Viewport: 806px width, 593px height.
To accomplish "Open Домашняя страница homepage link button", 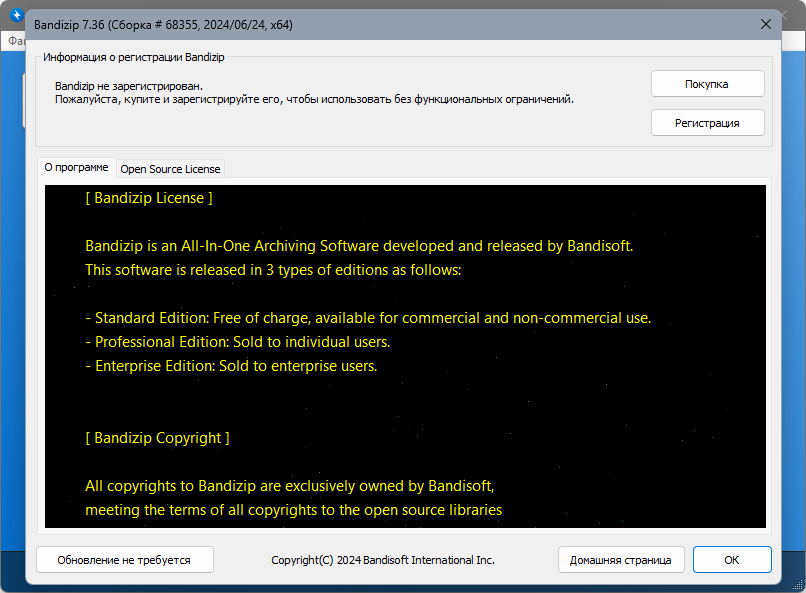I will (x=621, y=560).
